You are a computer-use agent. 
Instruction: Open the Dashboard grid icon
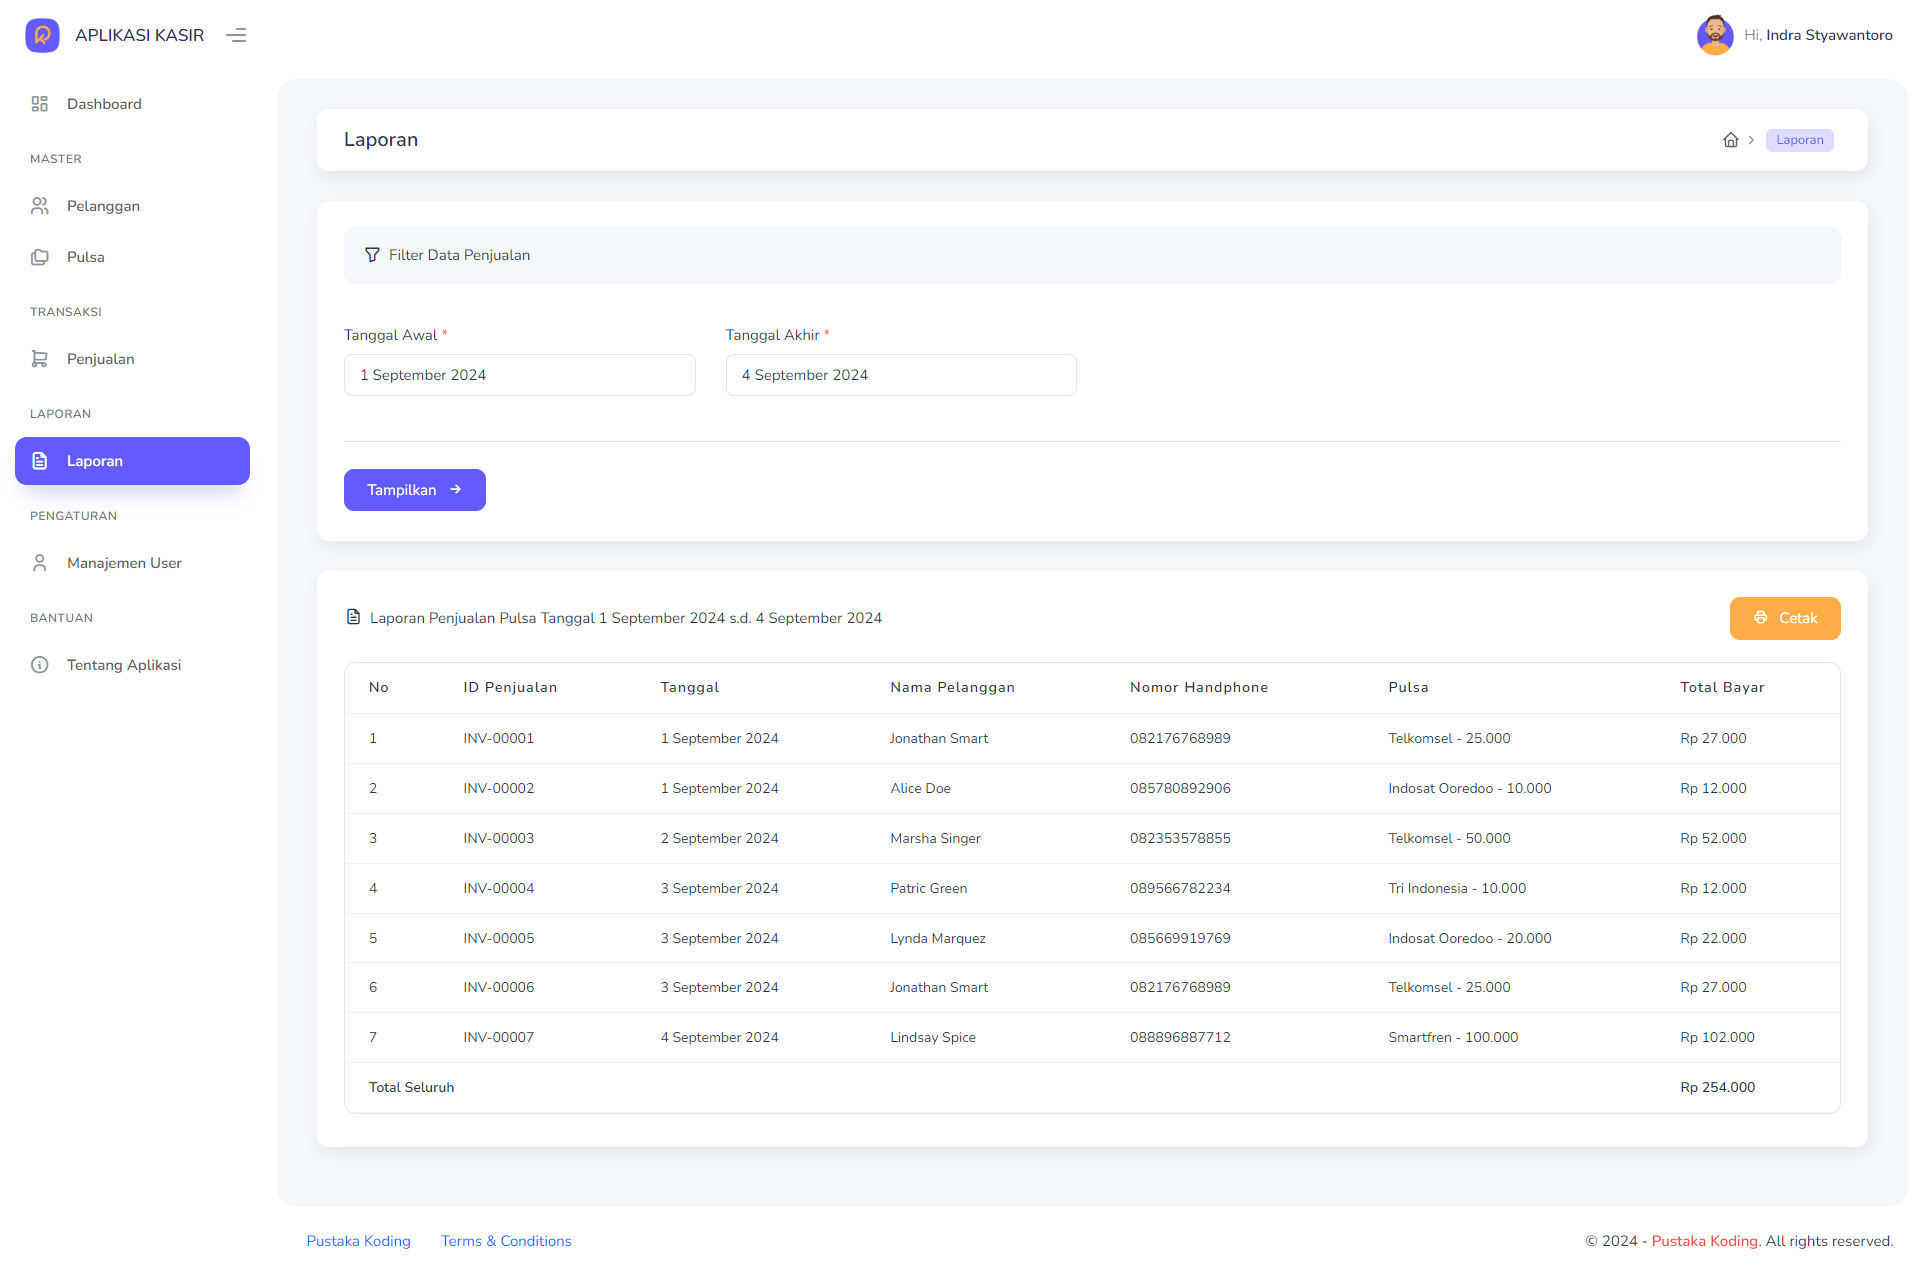pyautogui.click(x=40, y=103)
